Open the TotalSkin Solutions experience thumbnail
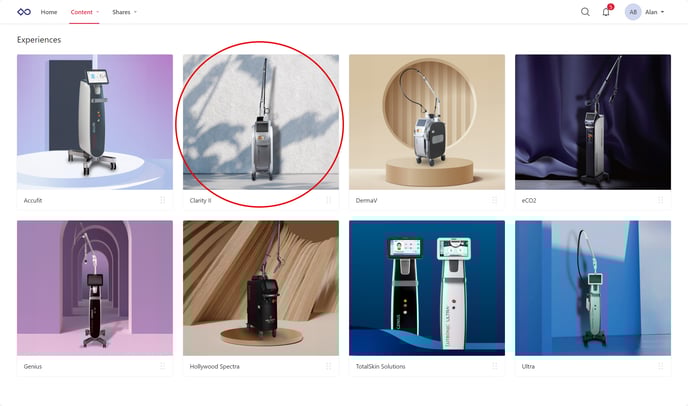 [427, 288]
